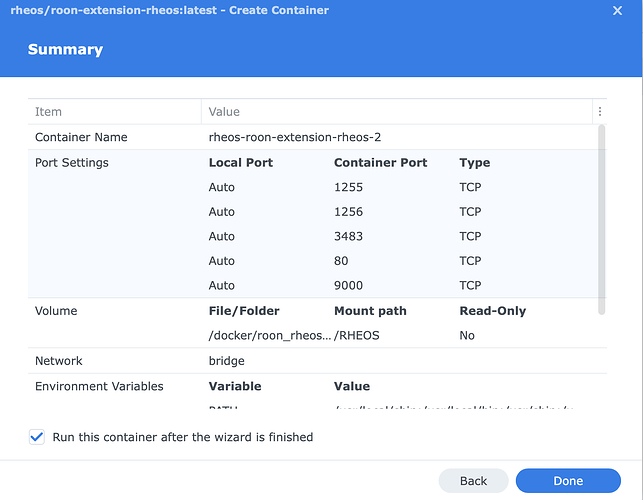This screenshot has height=500, width=643.
Task: Open the table column options menu
Action: pyautogui.click(x=600, y=112)
